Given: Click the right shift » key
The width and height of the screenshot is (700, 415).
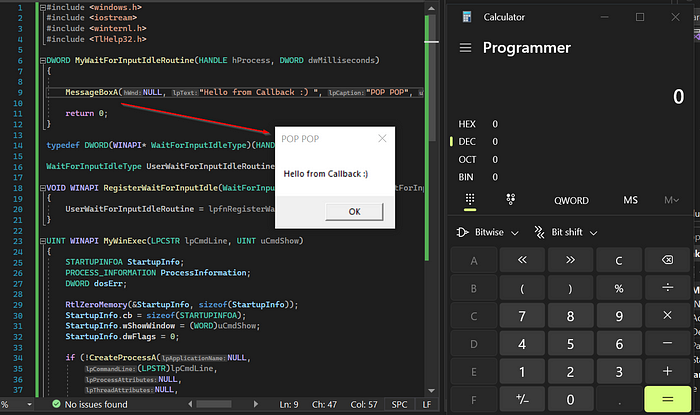Looking at the screenshot, I should (x=570, y=260).
